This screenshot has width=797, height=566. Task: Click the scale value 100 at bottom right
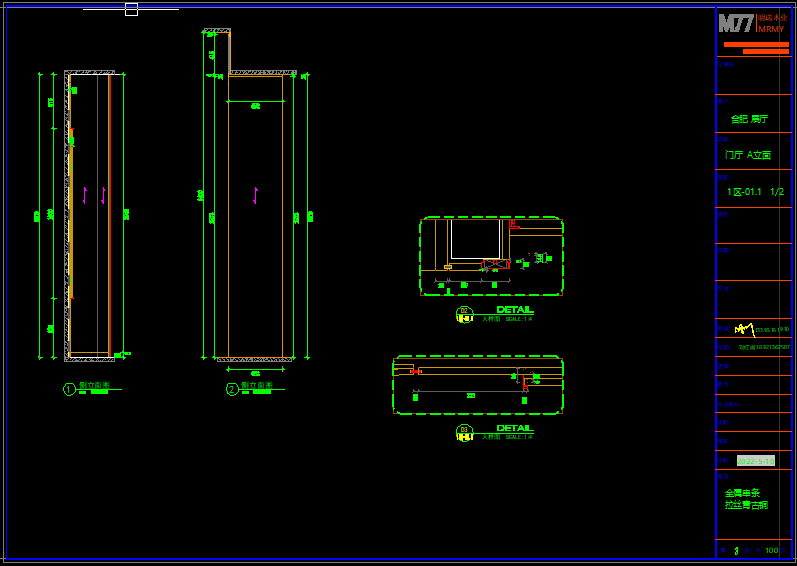click(x=771, y=551)
